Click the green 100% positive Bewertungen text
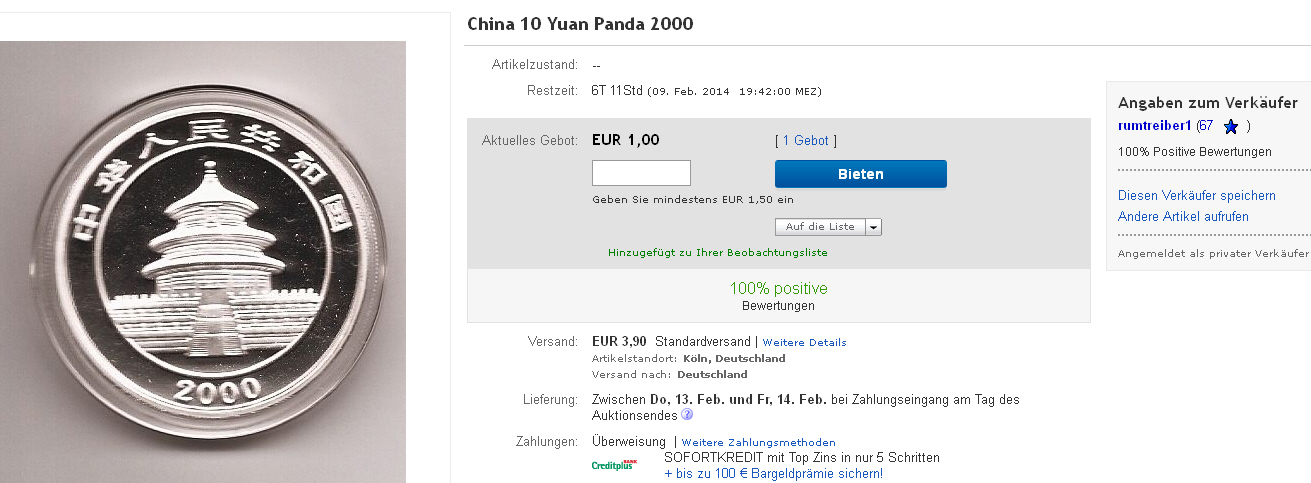 [x=778, y=288]
